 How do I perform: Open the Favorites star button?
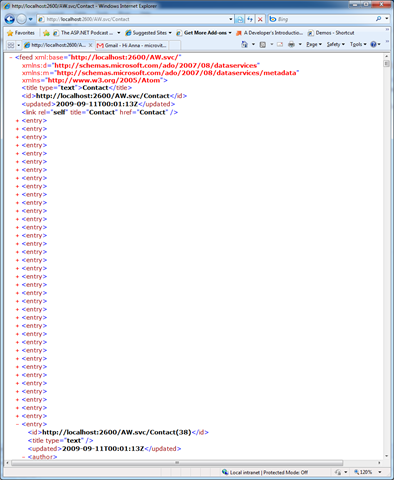click(21, 33)
